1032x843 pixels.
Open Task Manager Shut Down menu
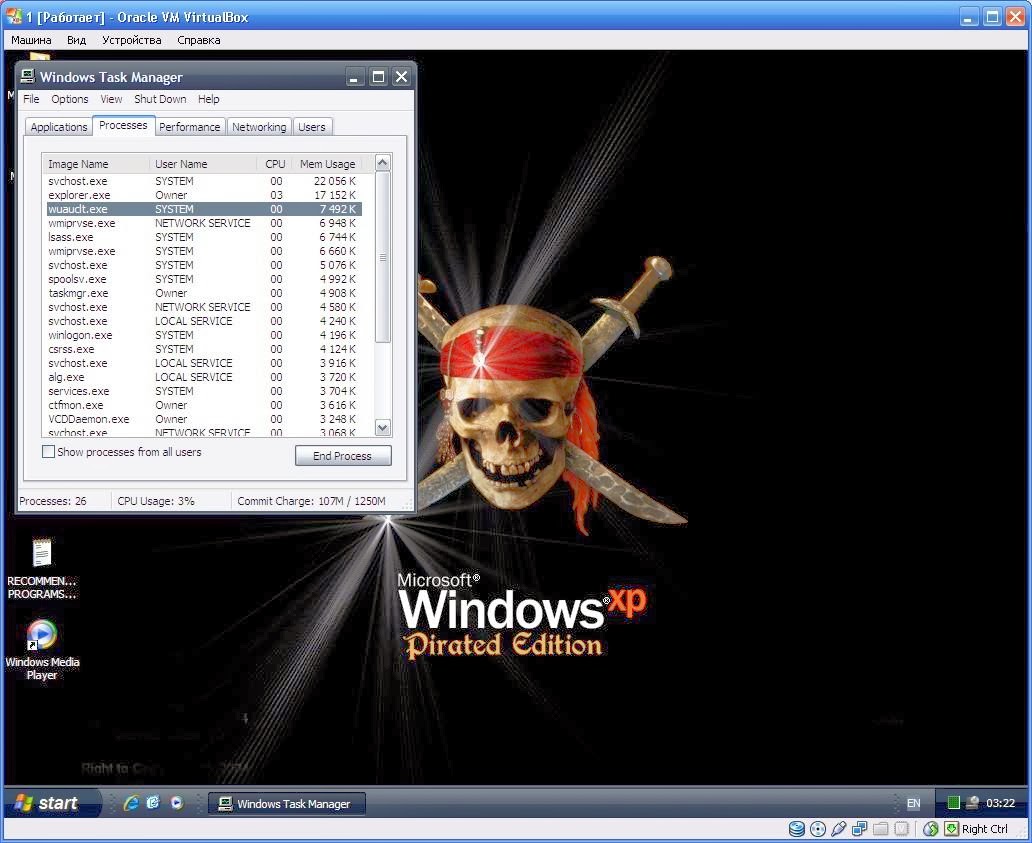[160, 99]
